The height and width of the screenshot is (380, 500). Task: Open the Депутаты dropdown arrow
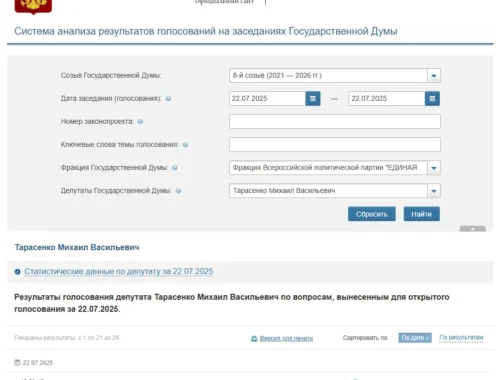click(x=434, y=191)
